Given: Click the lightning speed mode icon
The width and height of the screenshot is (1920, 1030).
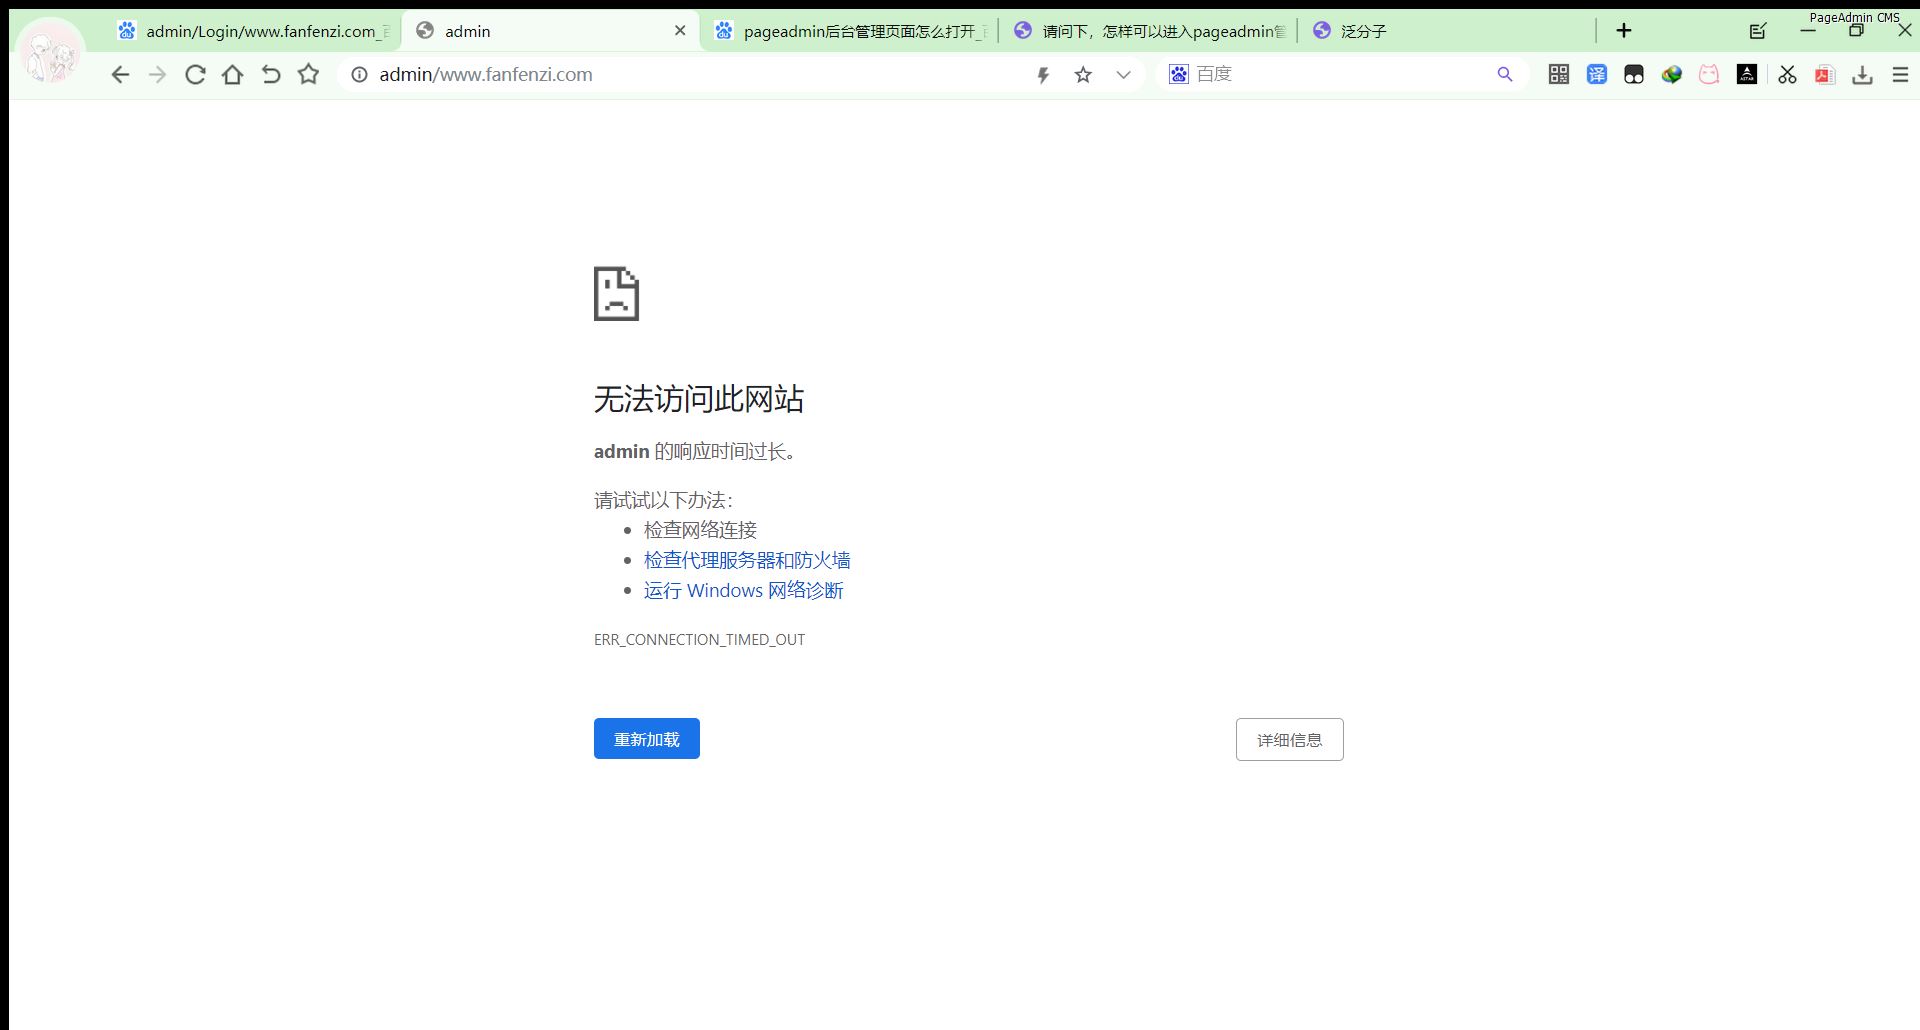Looking at the screenshot, I should (x=1043, y=75).
